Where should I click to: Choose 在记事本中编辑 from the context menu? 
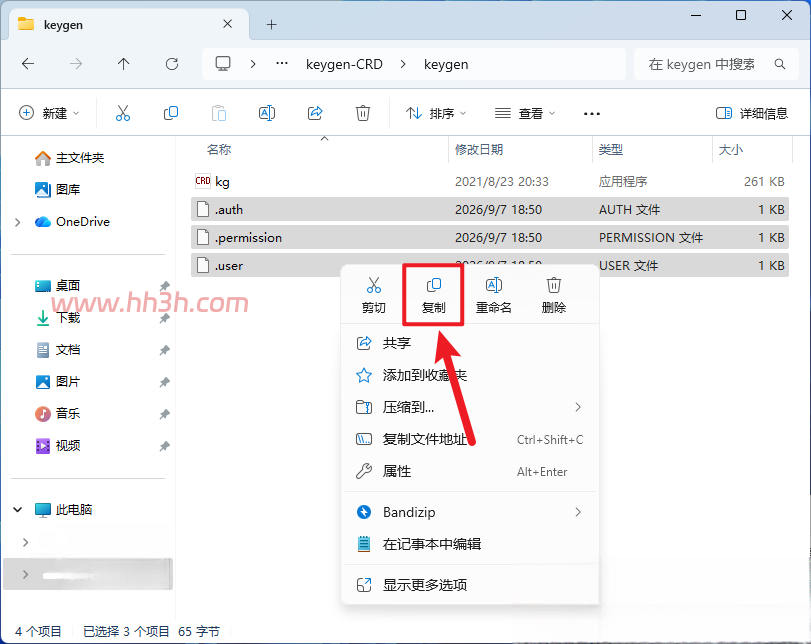coord(470,544)
